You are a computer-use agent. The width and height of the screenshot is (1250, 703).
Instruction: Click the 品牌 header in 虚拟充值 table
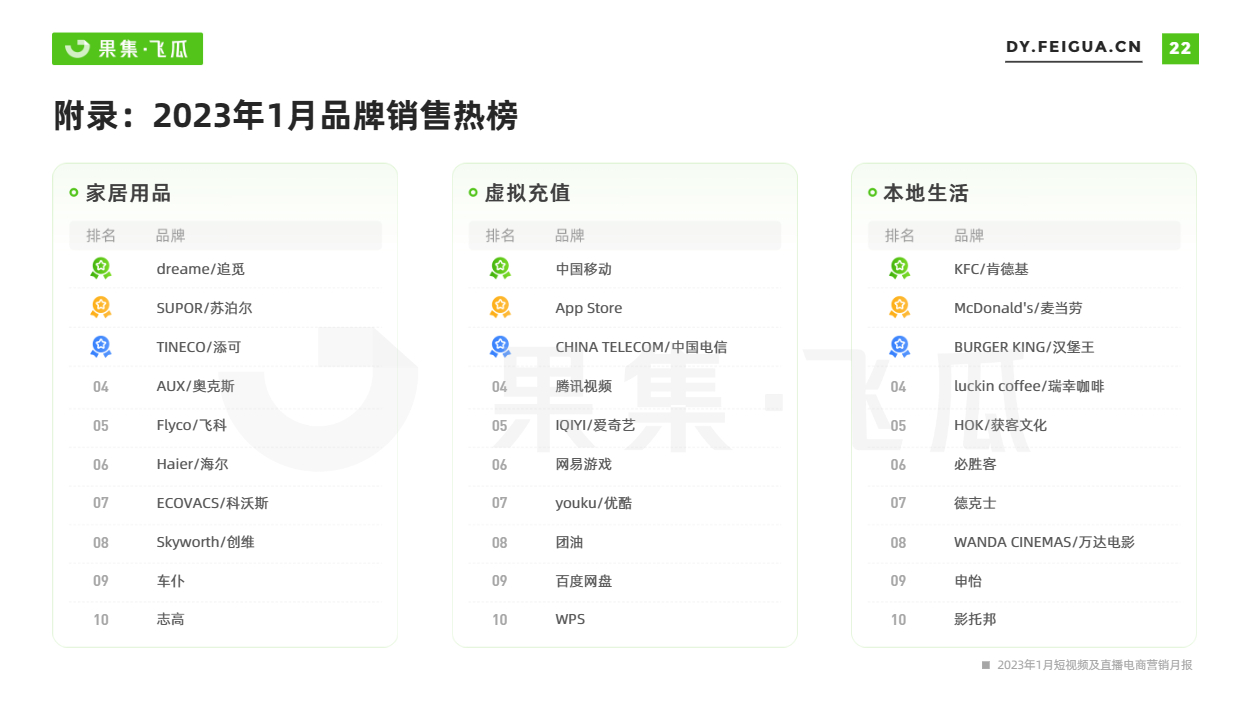tap(570, 236)
